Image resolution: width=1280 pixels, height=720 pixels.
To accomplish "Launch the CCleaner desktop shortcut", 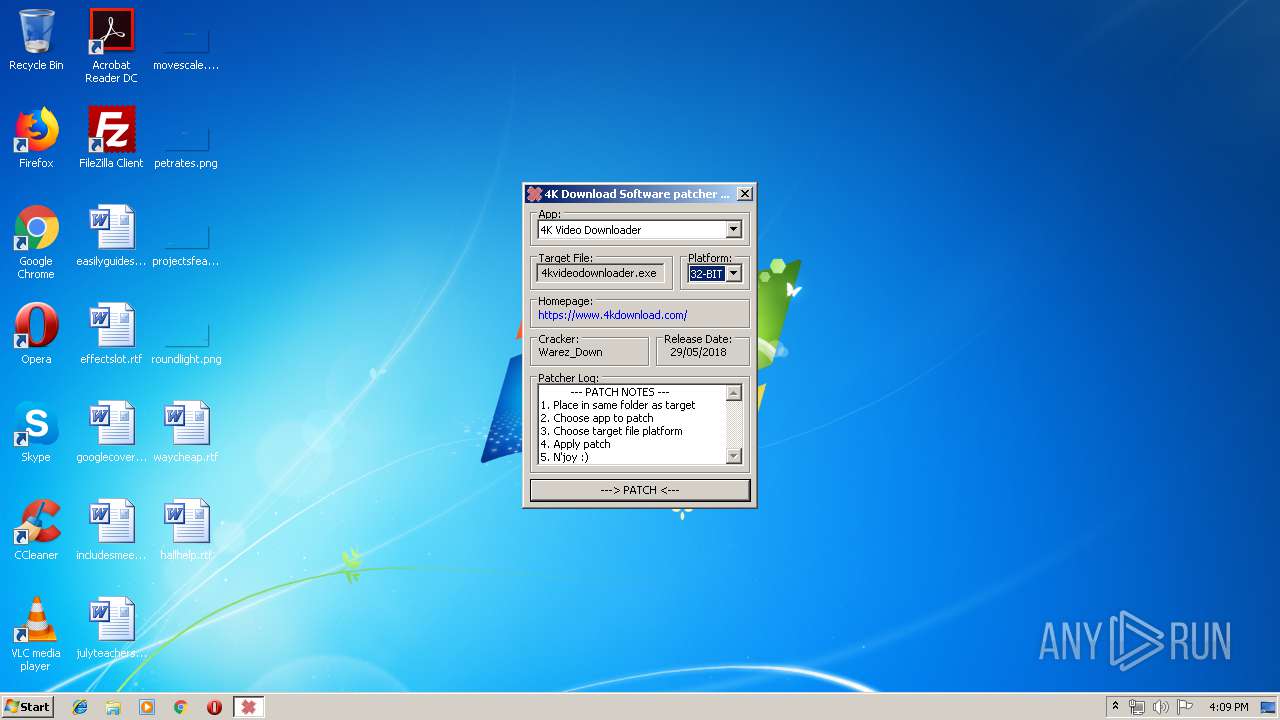I will click(x=36, y=530).
